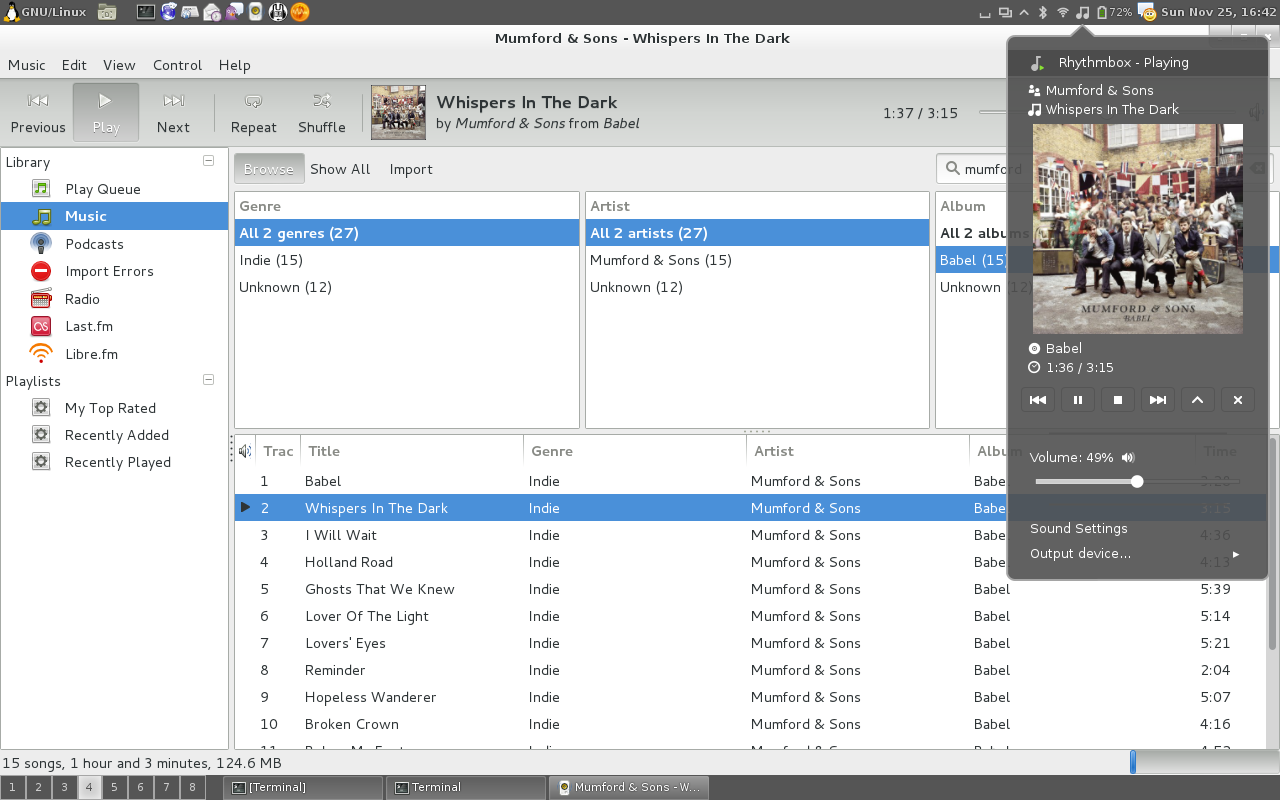The height and width of the screenshot is (800, 1280).
Task: Adjust the volume slider in sound popup
Action: [1137, 481]
